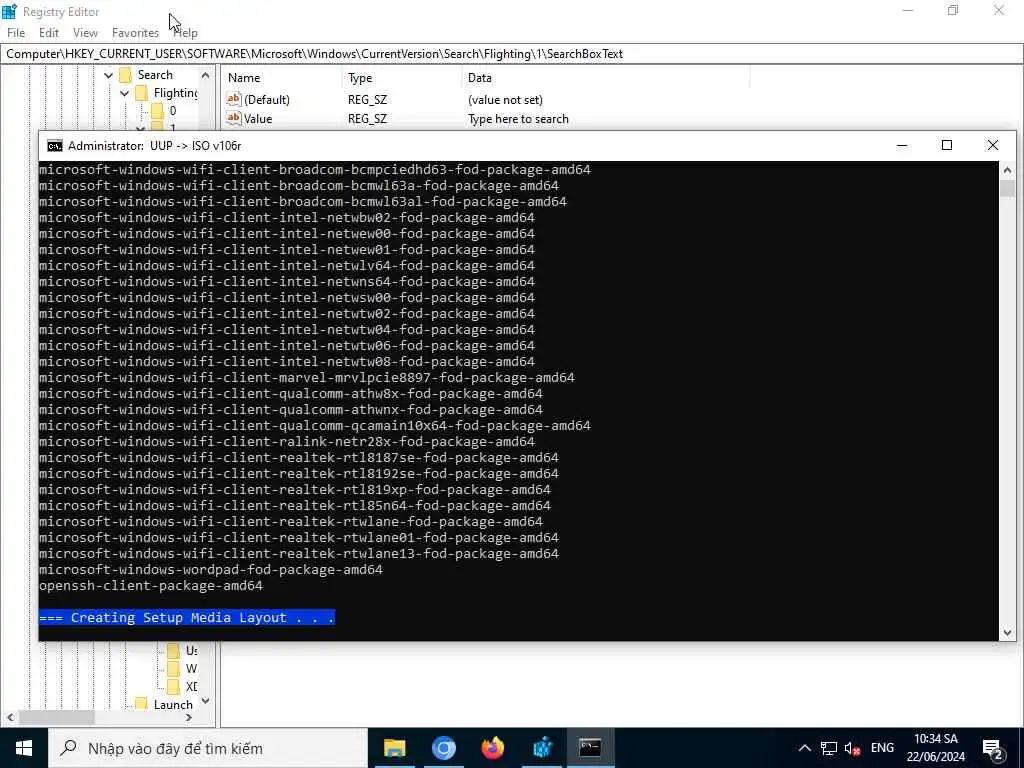This screenshot has width=1024, height=768.
Task: Click the network tray icon
Action: tap(829, 748)
